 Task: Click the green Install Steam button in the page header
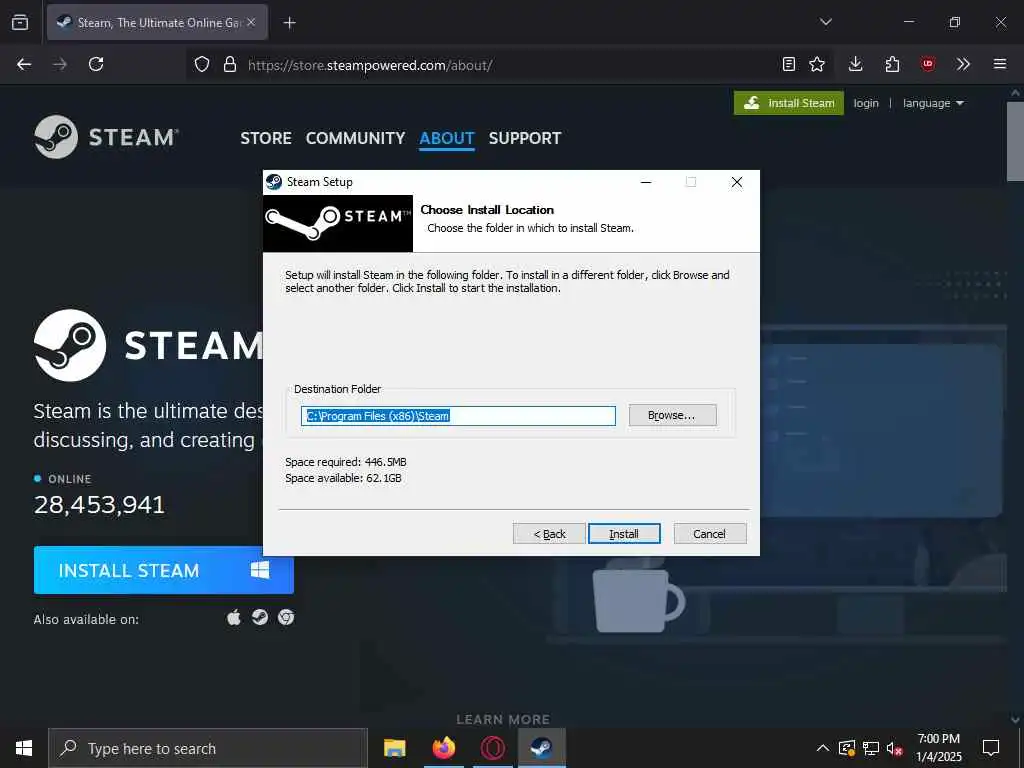click(x=789, y=103)
